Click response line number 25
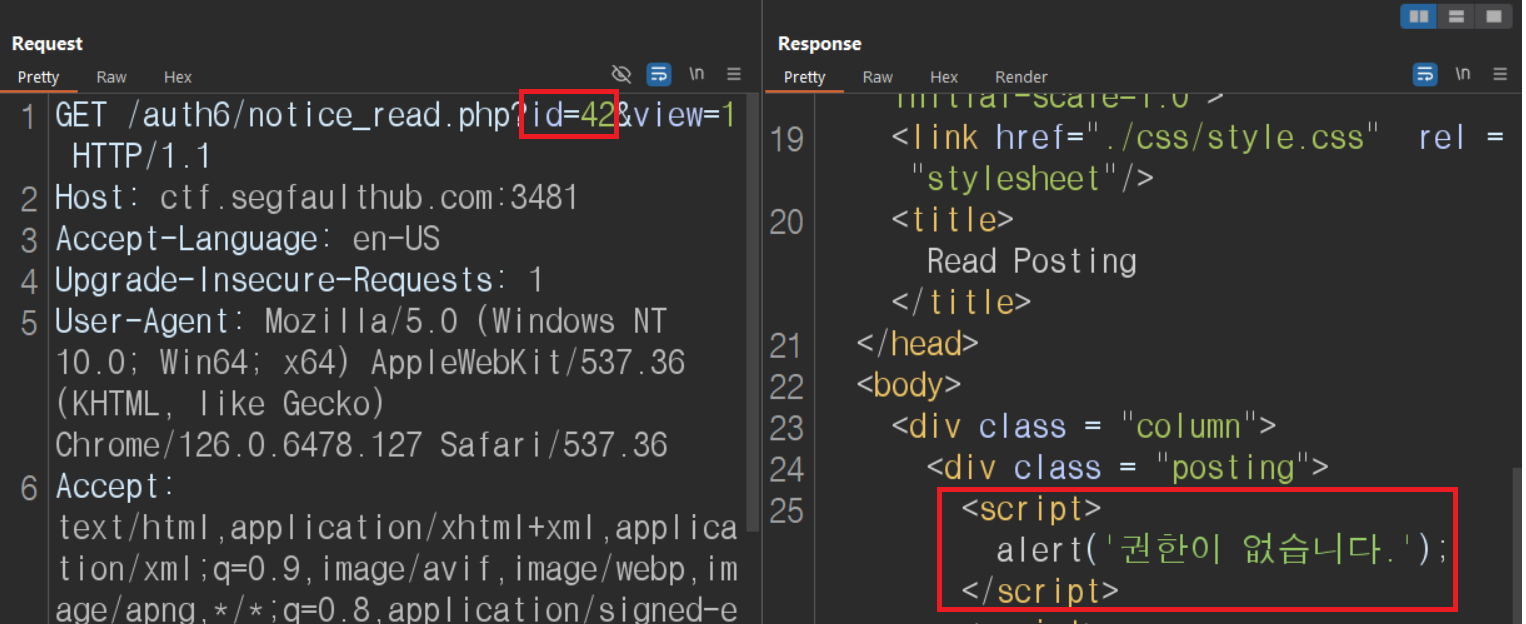The width and height of the screenshot is (1526, 624). [x=787, y=510]
